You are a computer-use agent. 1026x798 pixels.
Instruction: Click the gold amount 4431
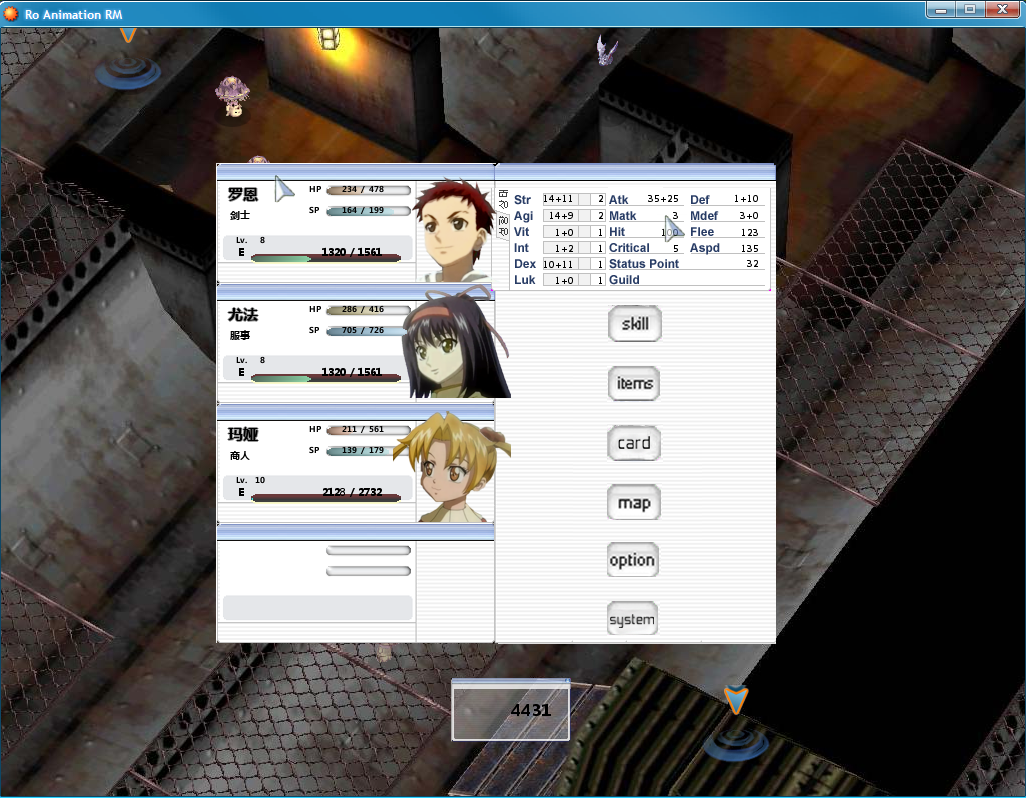tap(531, 710)
